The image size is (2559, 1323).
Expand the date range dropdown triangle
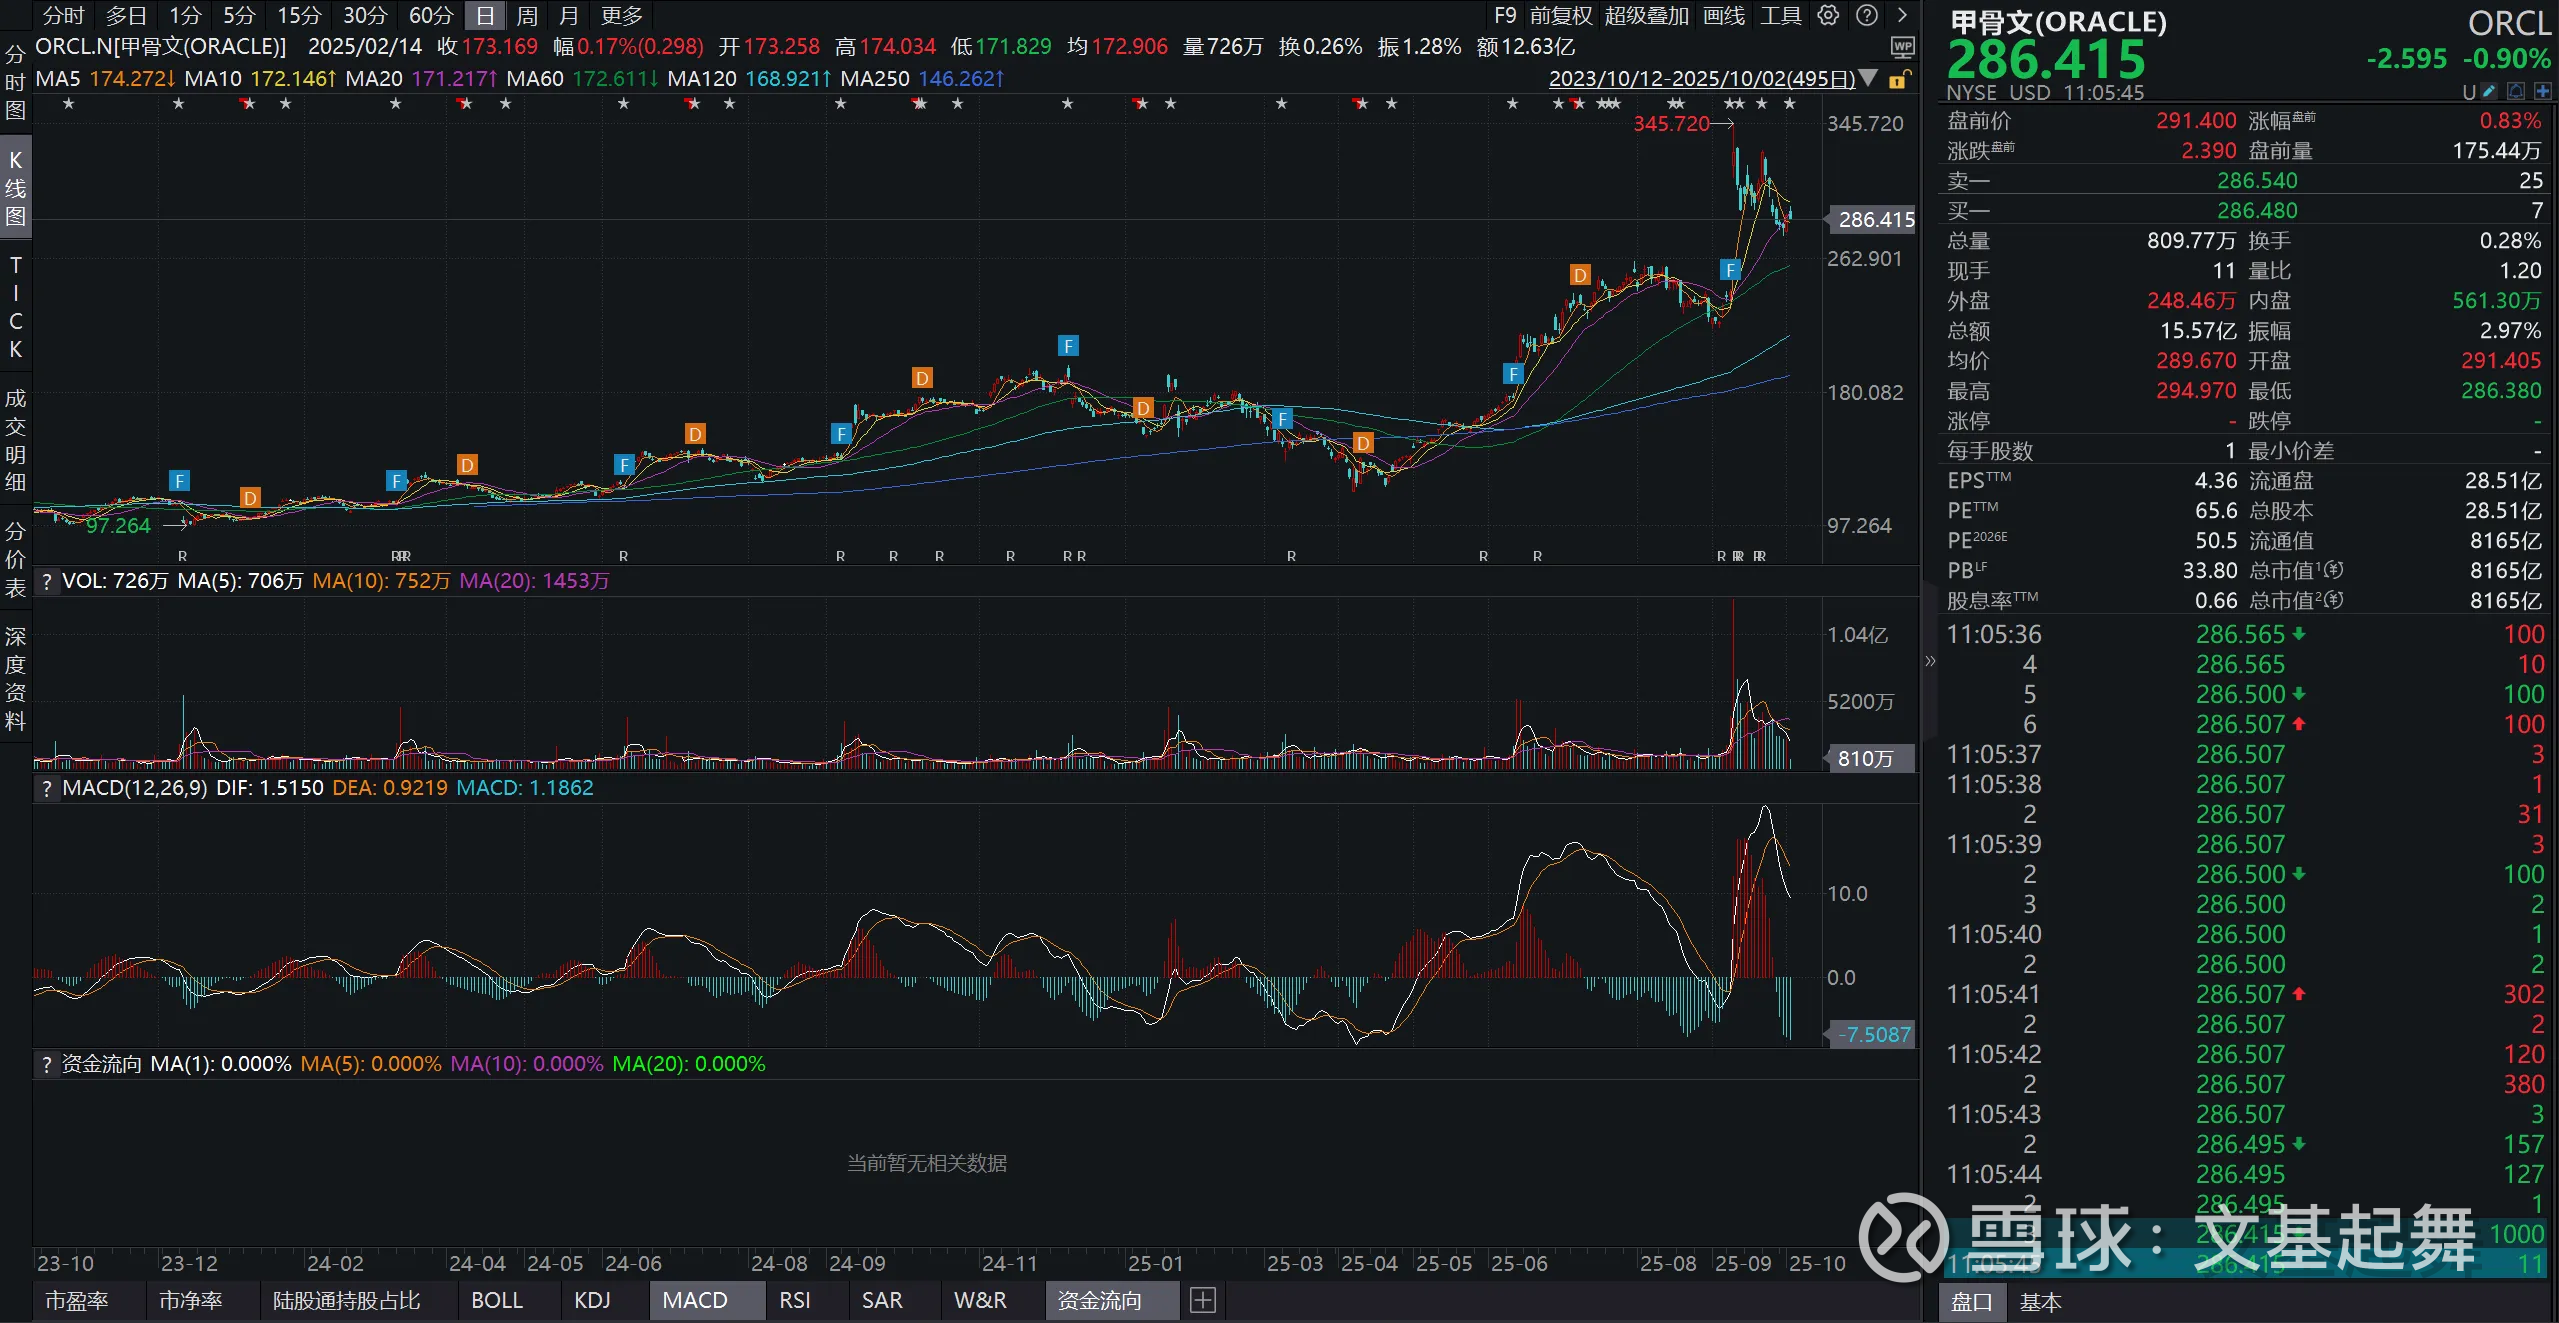(1868, 78)
